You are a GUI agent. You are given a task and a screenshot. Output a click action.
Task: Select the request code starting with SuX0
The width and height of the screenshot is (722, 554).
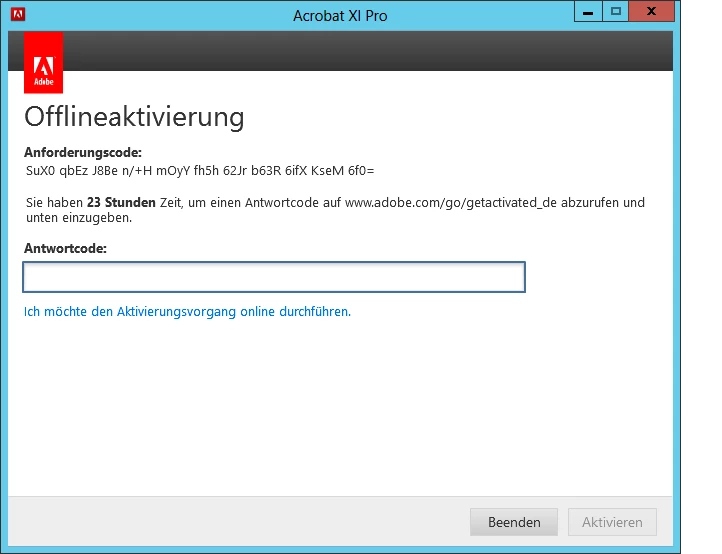point(200,171)
